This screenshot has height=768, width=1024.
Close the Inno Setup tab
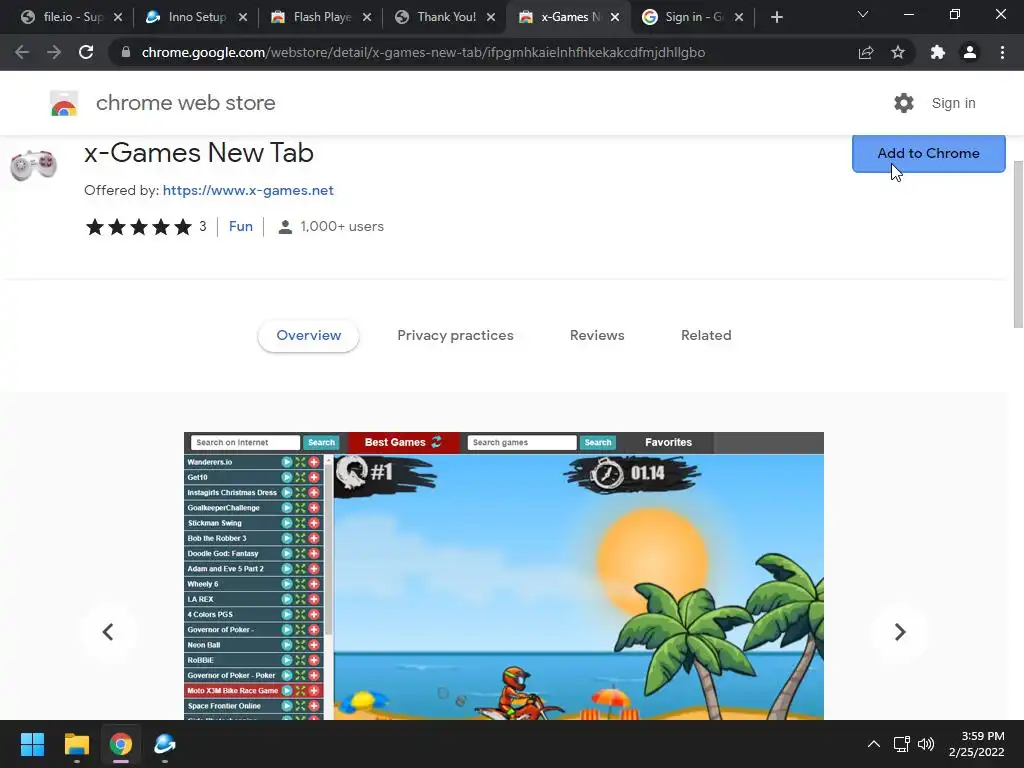243,17
